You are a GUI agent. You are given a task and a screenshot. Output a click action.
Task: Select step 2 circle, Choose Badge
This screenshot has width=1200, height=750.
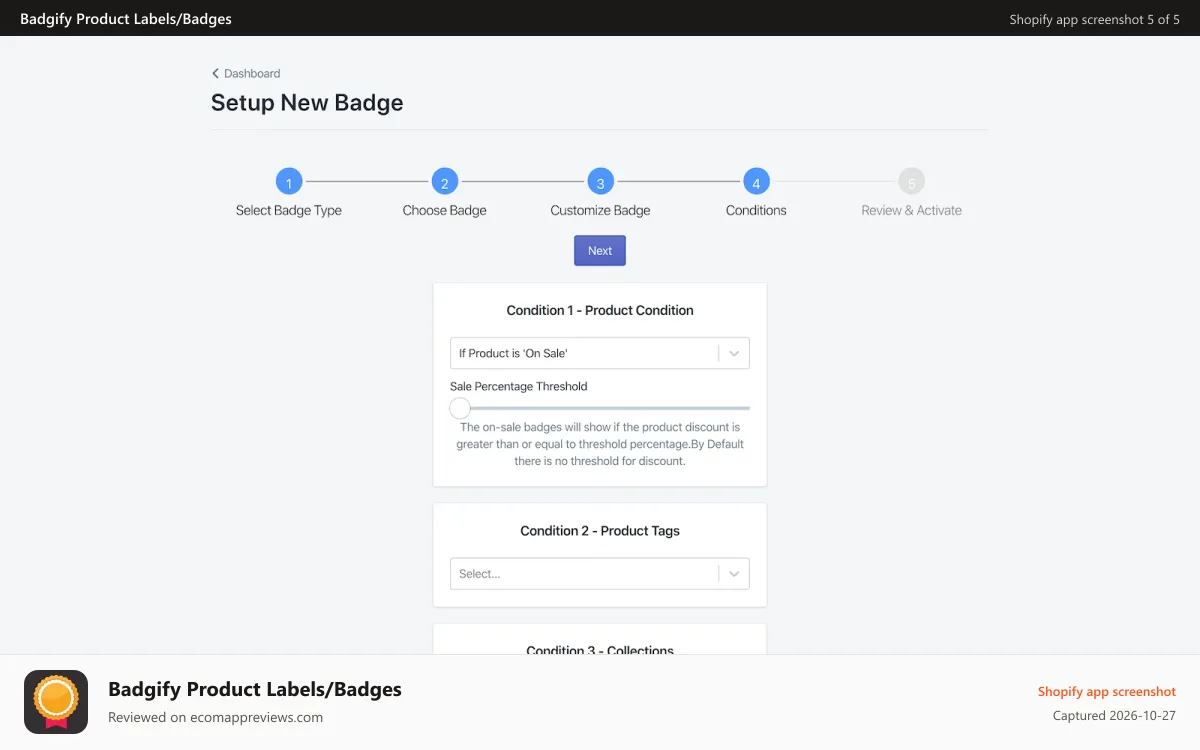point(444,182)
